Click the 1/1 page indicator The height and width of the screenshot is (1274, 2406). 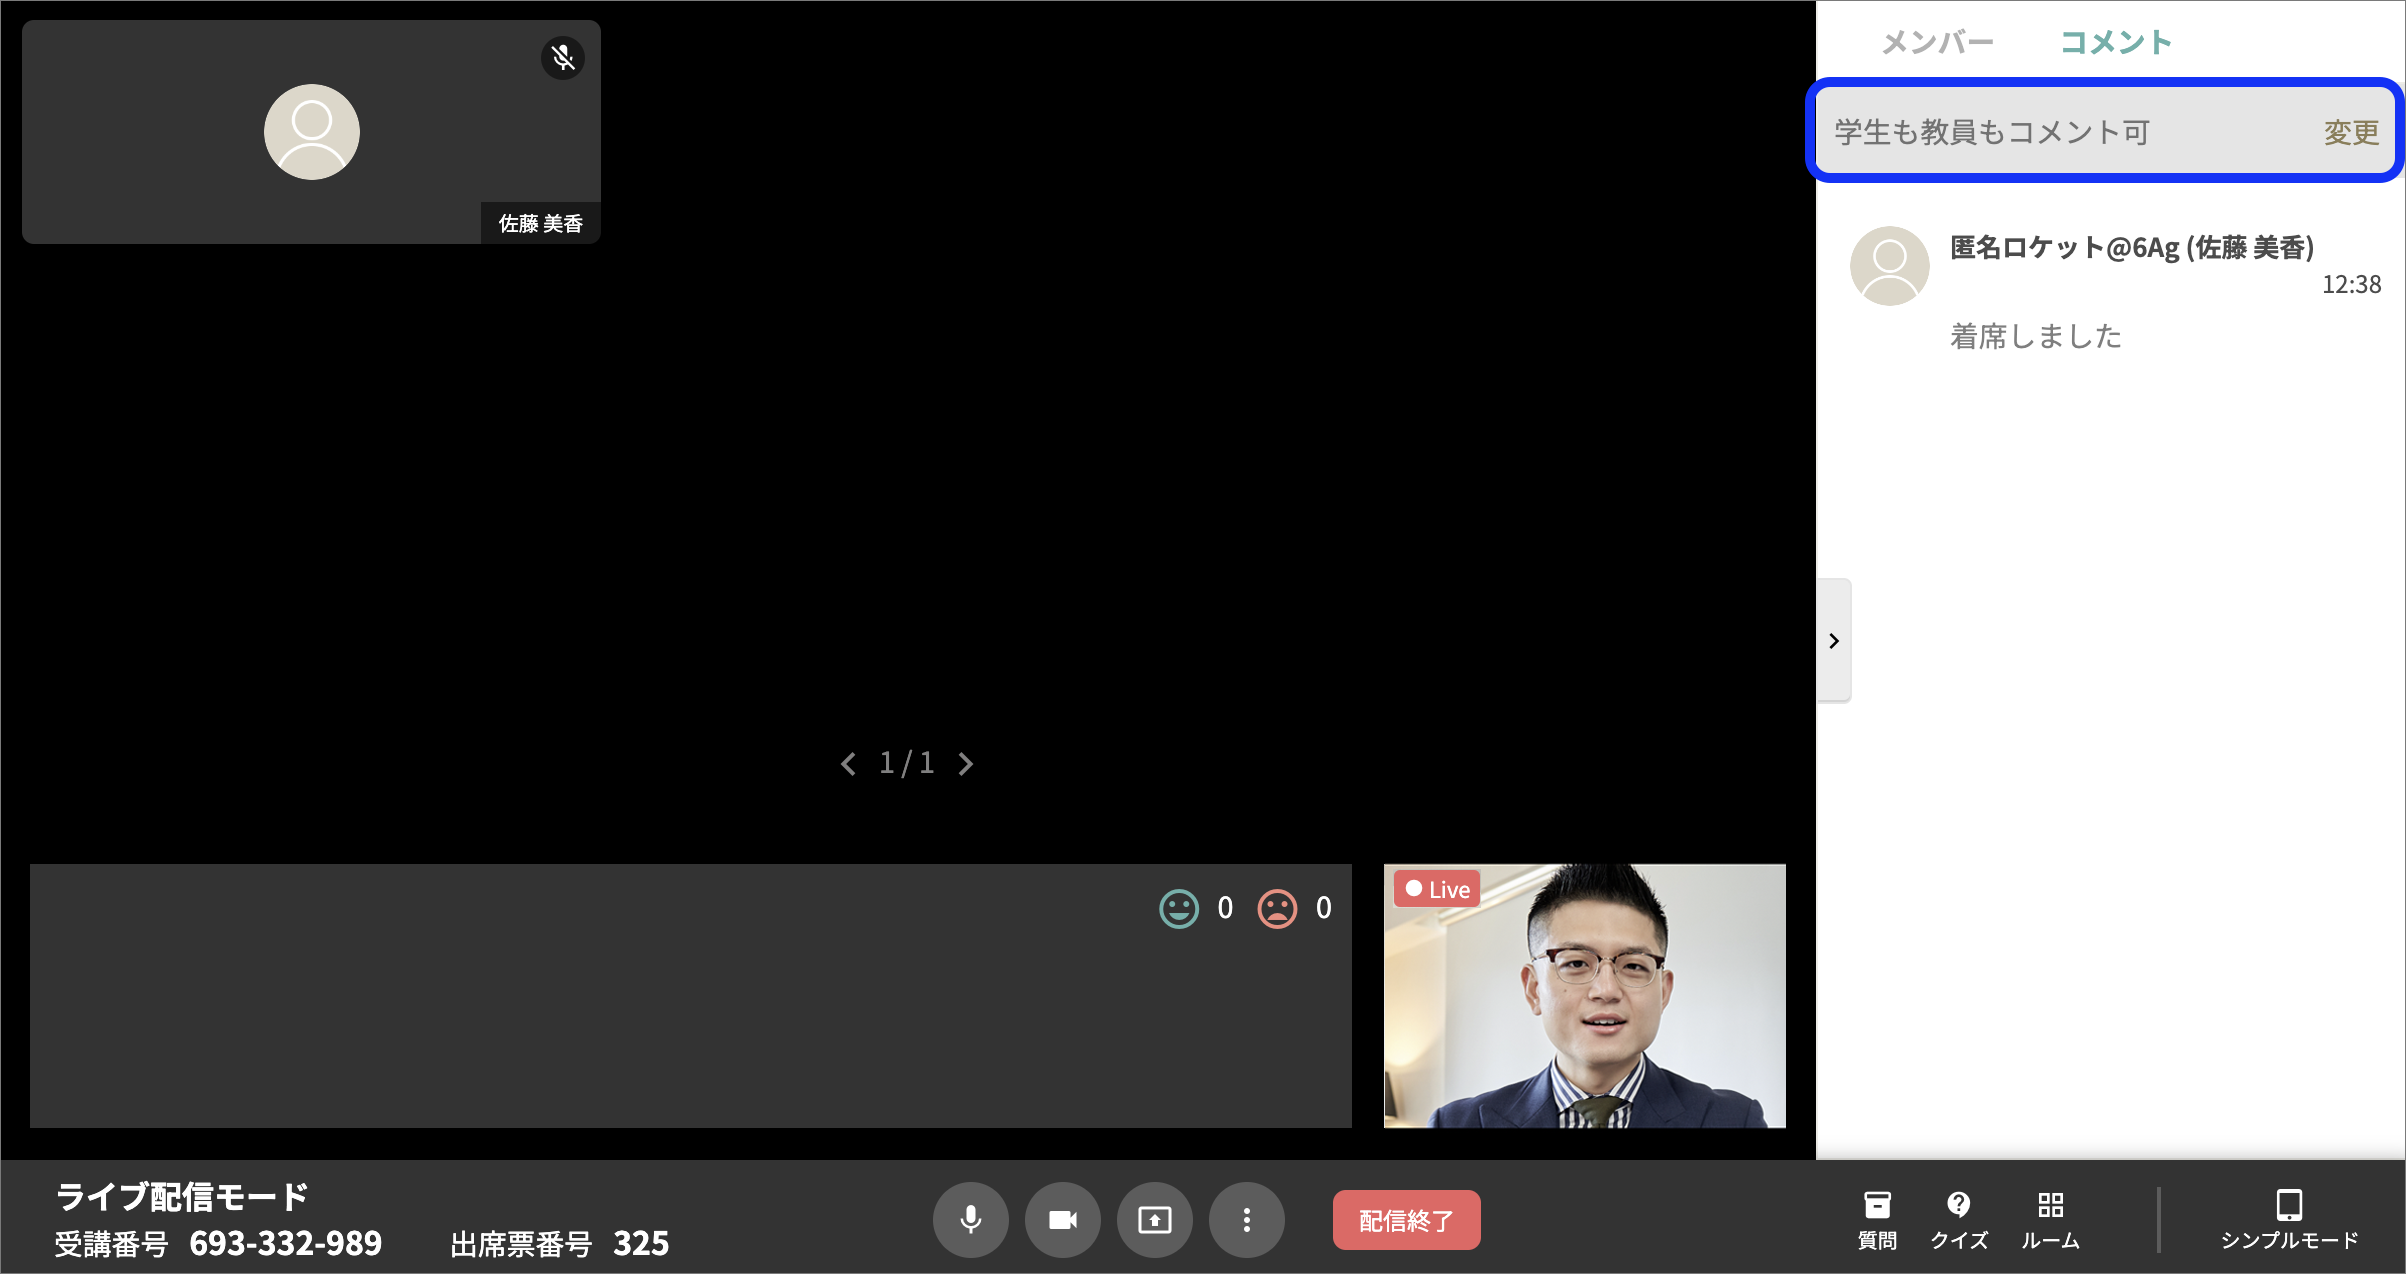tap(907, 764)
